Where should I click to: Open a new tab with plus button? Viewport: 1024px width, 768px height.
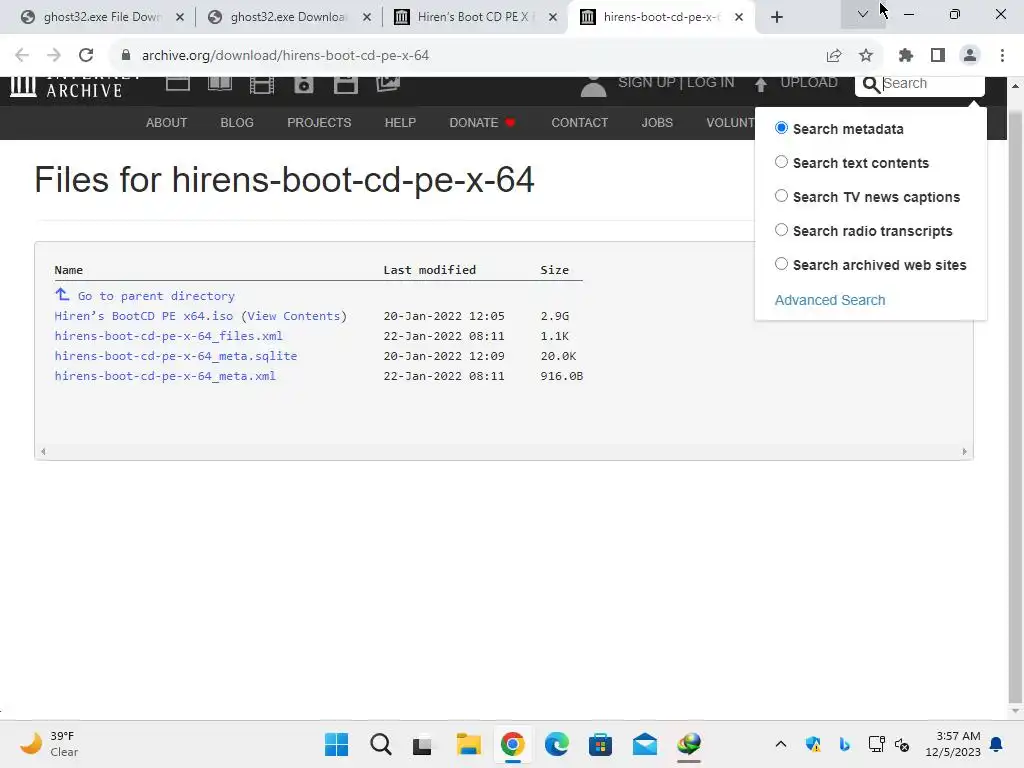[776, 17]
